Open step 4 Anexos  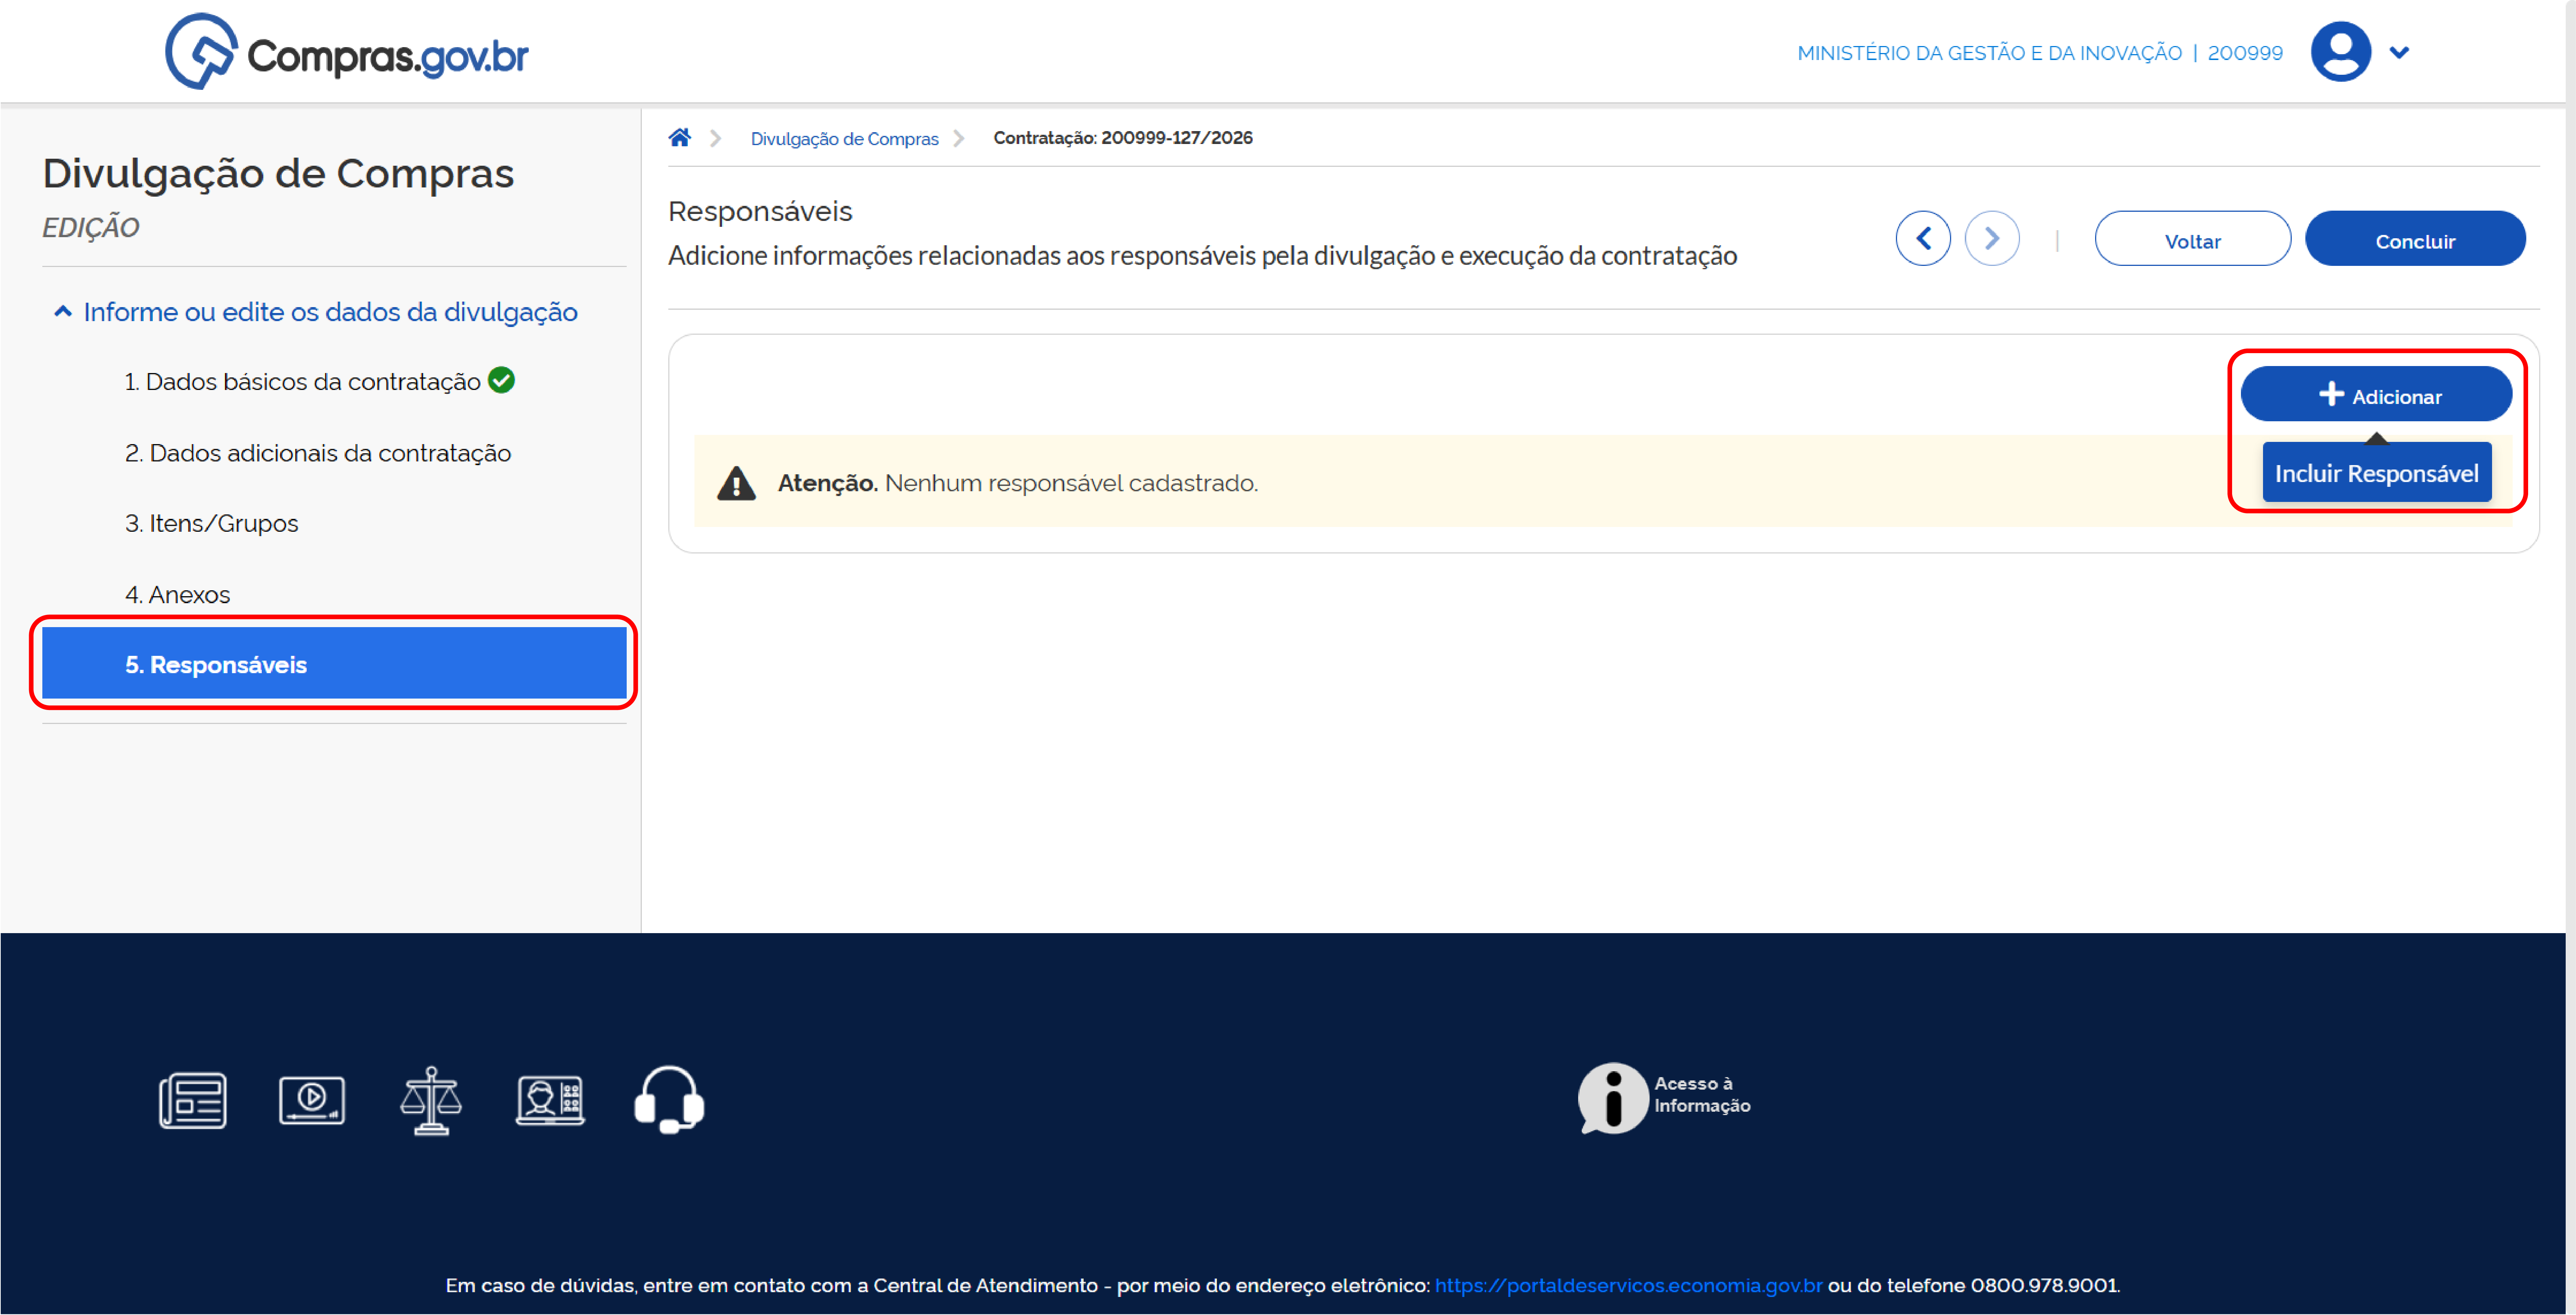[x=177, y=595]
